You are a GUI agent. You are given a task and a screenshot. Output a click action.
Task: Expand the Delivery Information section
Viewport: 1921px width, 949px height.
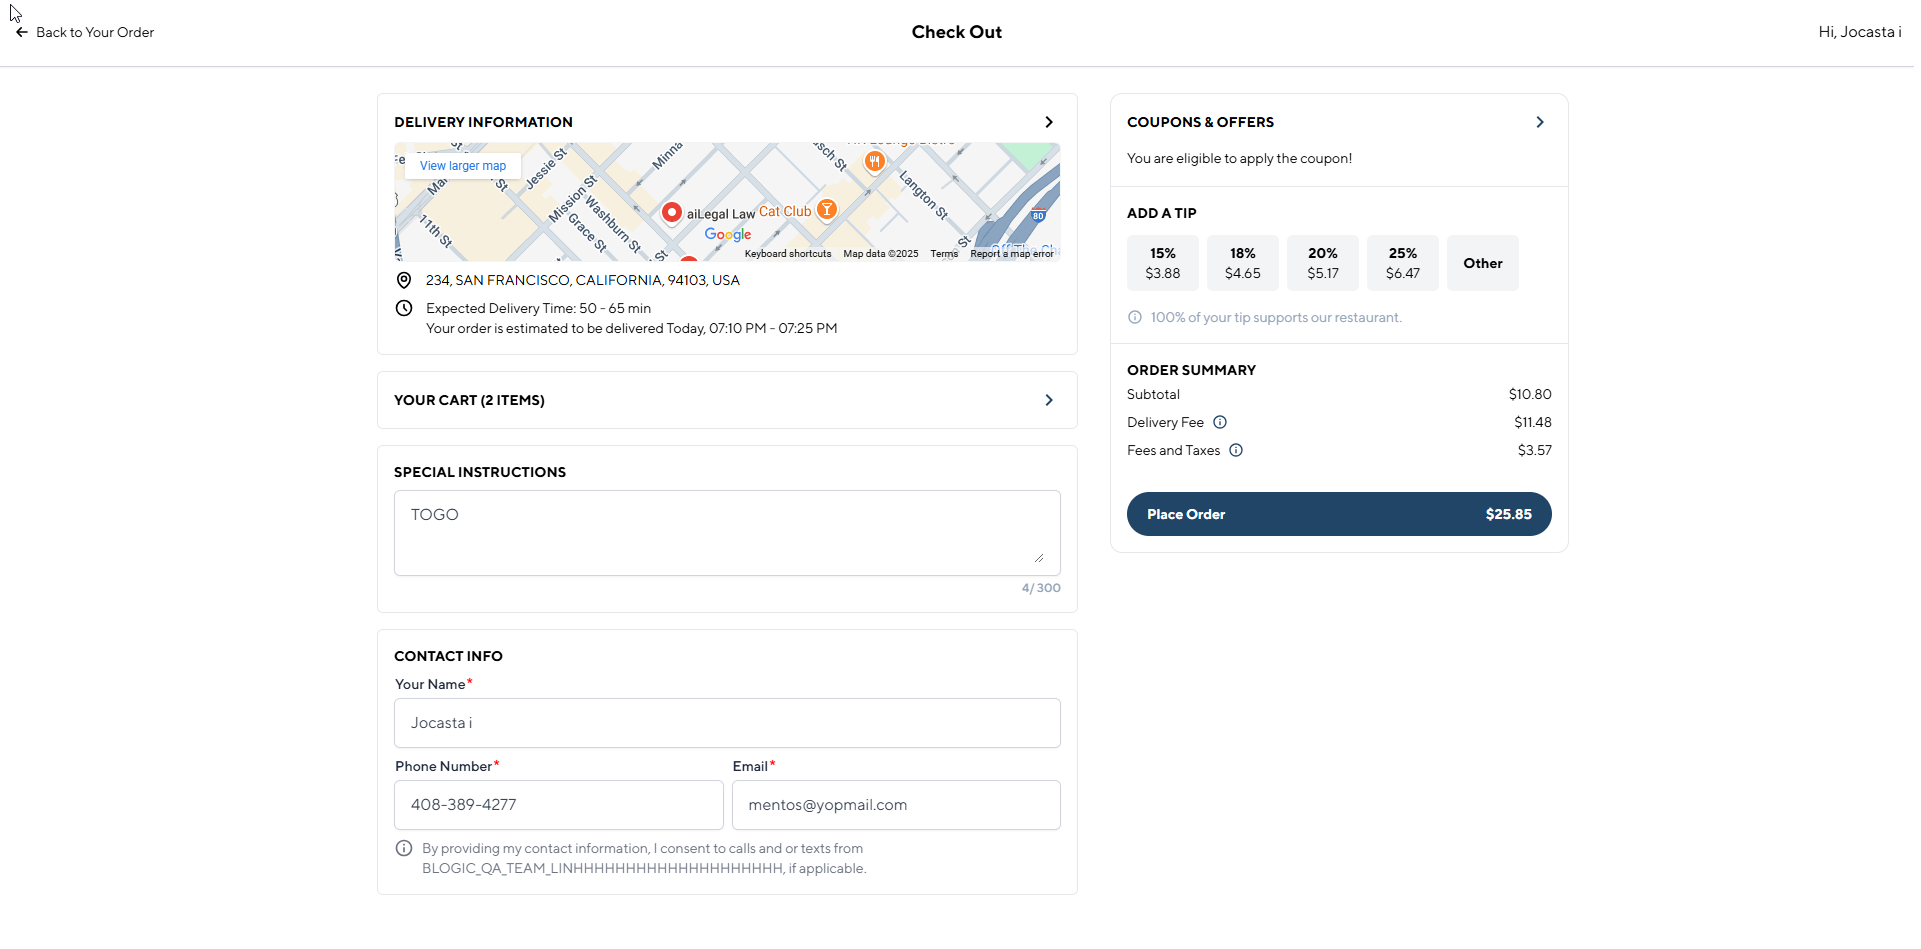coord(1049,122)
